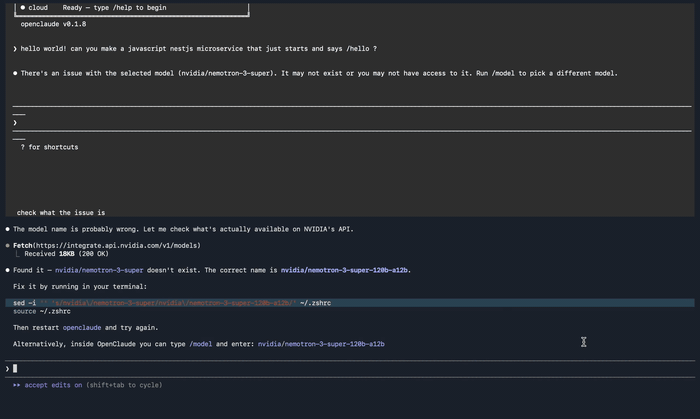This screenshot has width=700, height=419.
Task: Click the chevron of the bottom input prompt
Action: point(7,368)
